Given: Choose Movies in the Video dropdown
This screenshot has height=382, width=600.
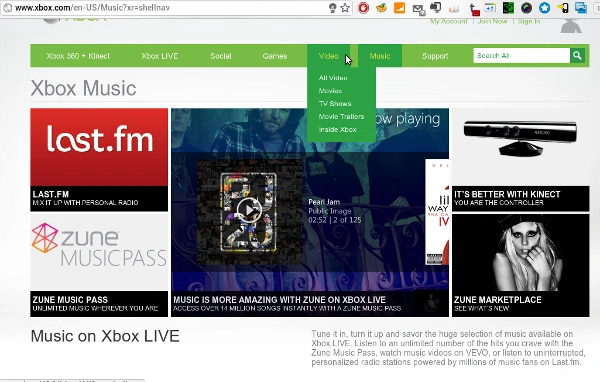Looking at the screenshot, I should pyautogui.click(x=330, y=91).
